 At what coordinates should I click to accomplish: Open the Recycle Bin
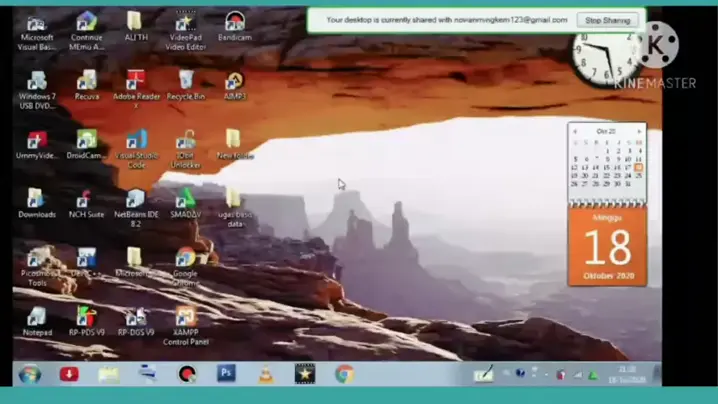[x=185, y=80]
